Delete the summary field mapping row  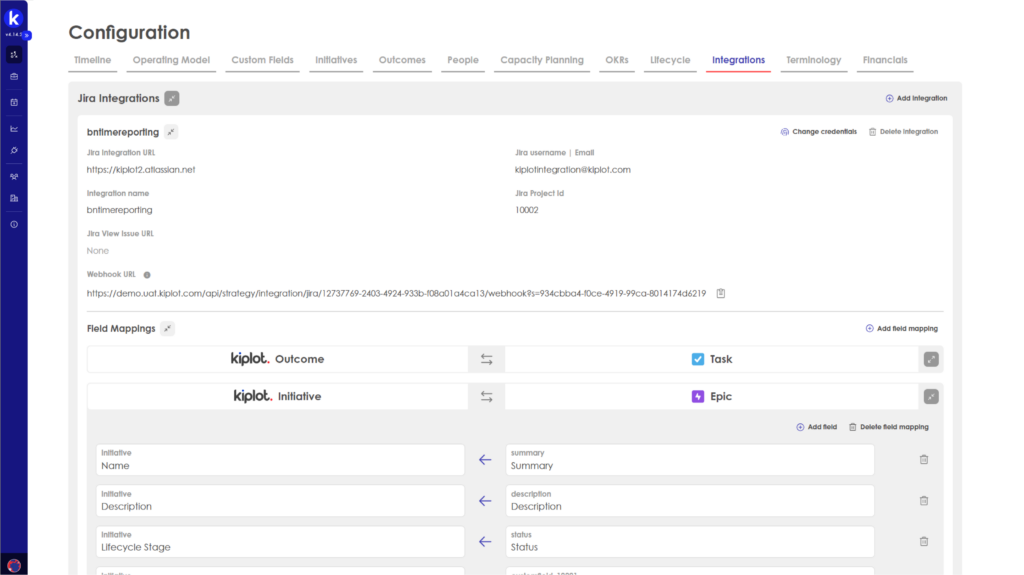pyautogui.click(x=923, y=460)
